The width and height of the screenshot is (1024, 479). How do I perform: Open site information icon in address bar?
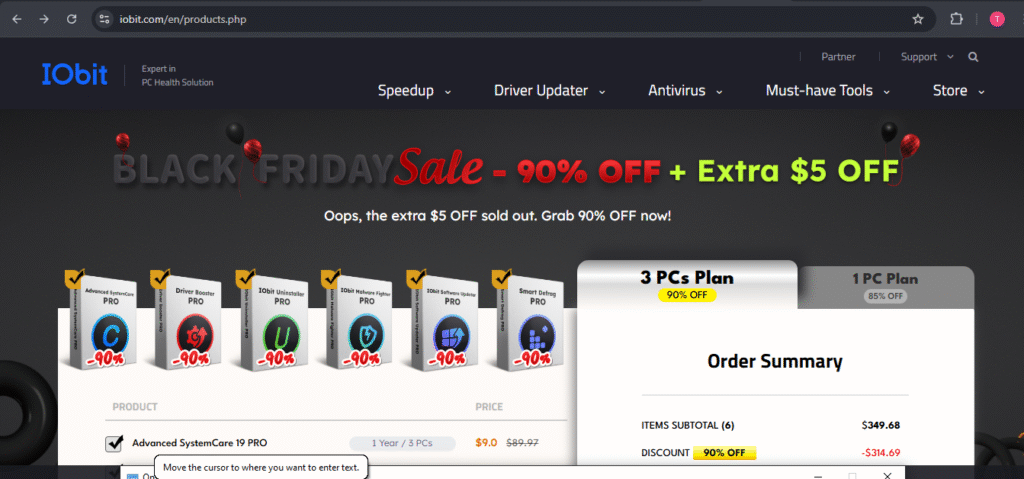pos(104,19)
